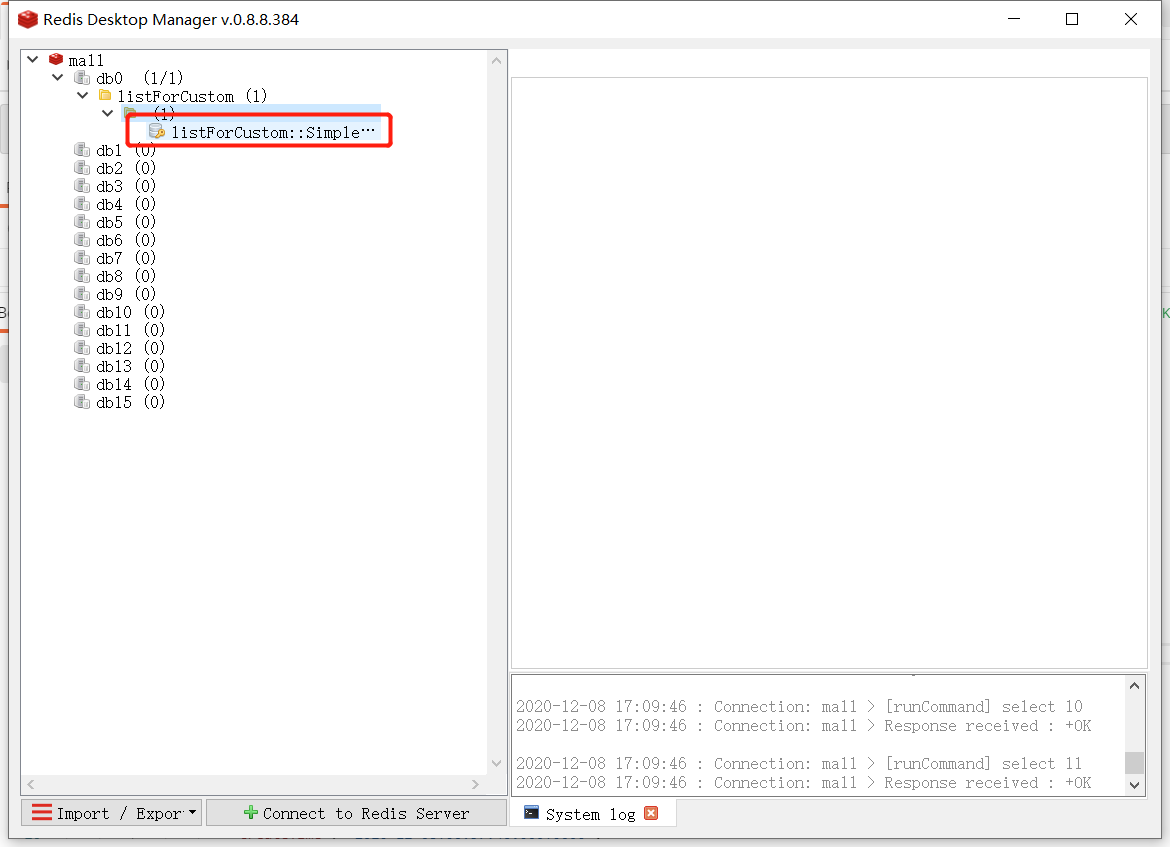Minimize the Redis Desktop Manager window
This screenshot has width=1170, height=847.
[x=1013, y=19]
